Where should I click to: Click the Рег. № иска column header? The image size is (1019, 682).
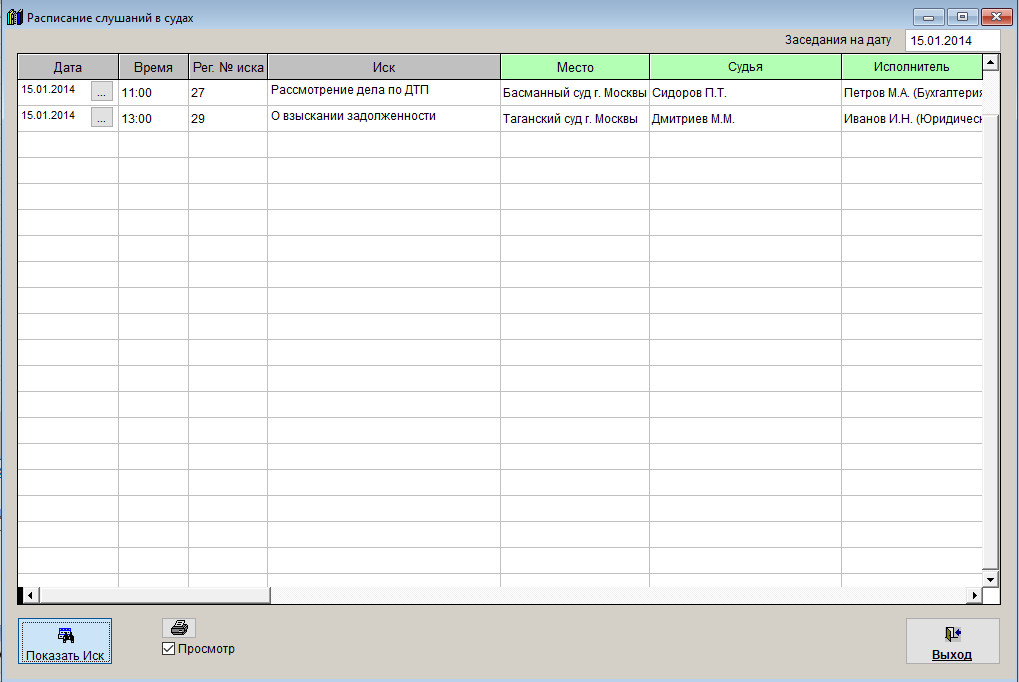point(228,67)
